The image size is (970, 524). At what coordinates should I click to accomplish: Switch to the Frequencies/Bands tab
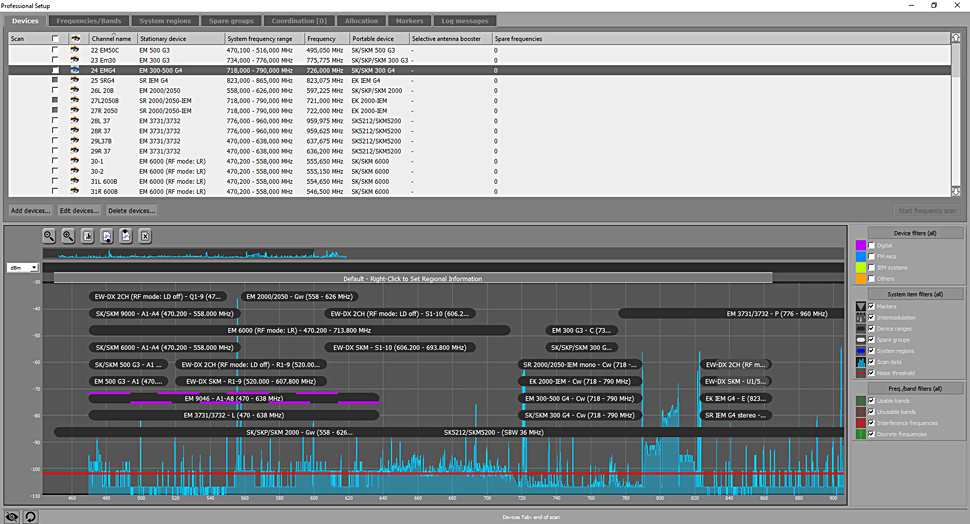89,21
